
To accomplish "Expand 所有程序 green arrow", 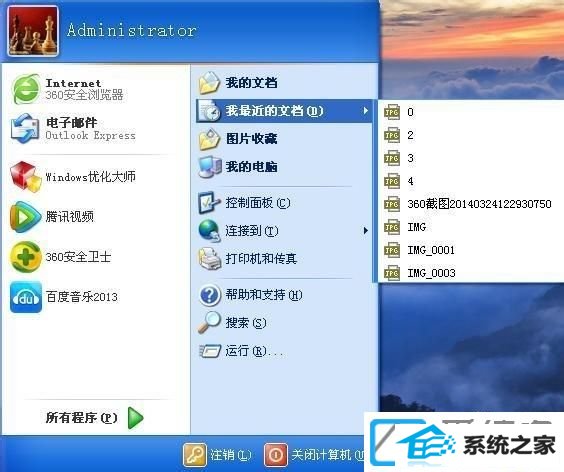I will tap(136, 418).
